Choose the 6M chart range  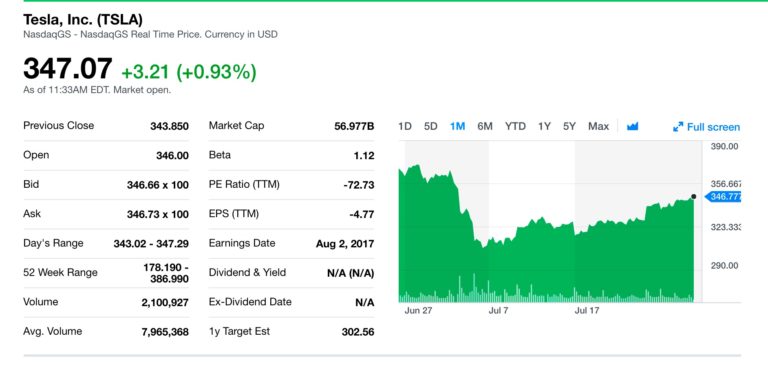(x=484, y=126)
